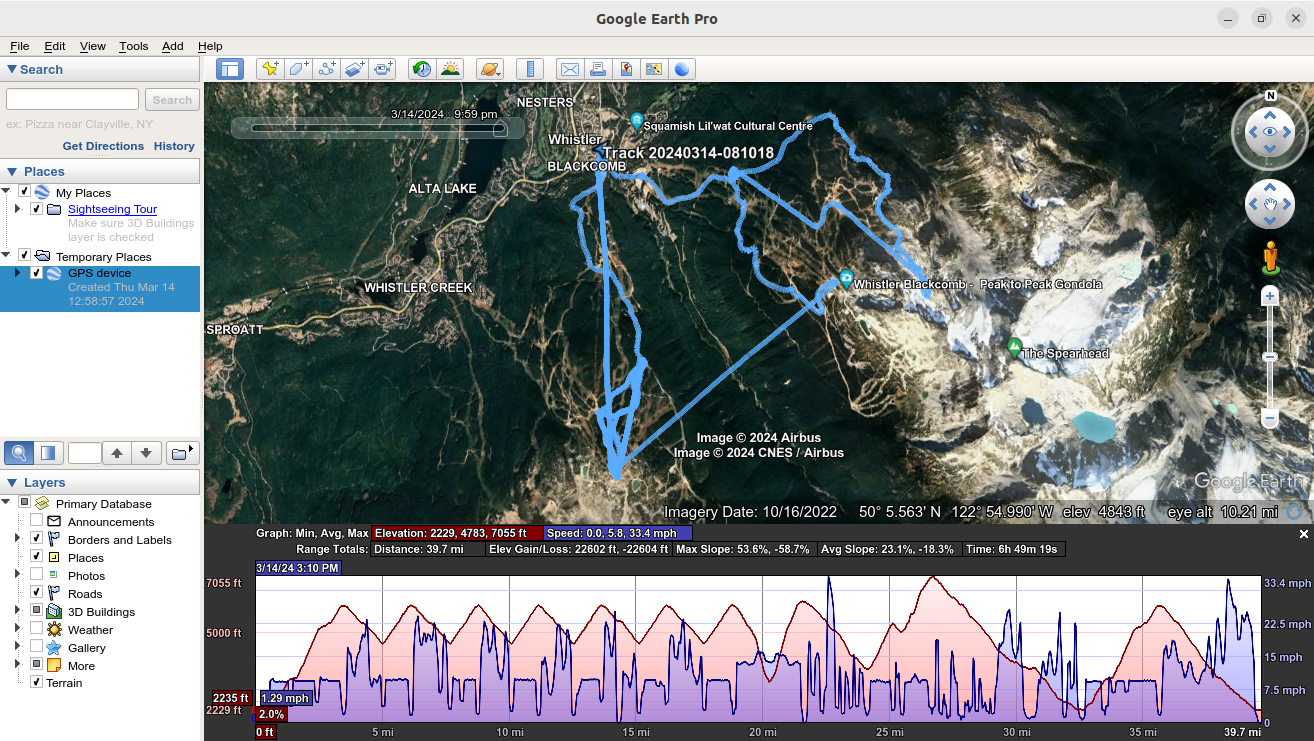Enable the Weather layer checkbox
Image resolution: width=1314 pixels, height=741 pixels.
(37, 629)
